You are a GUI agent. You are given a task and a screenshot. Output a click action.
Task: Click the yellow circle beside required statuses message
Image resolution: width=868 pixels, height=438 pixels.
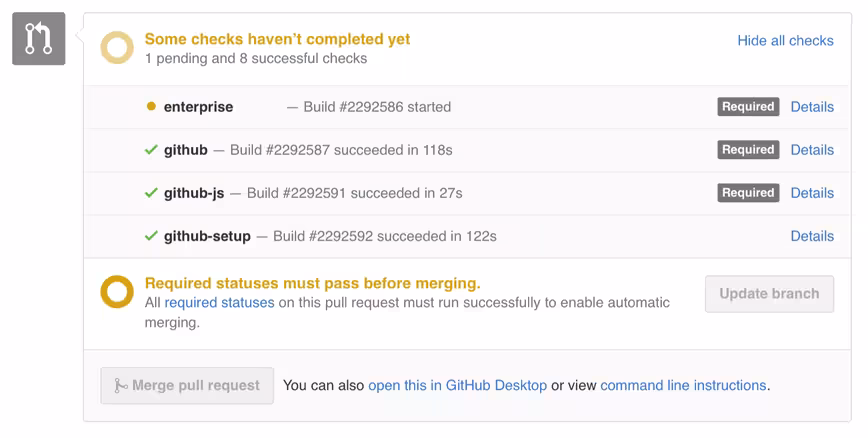pos(117,292)
